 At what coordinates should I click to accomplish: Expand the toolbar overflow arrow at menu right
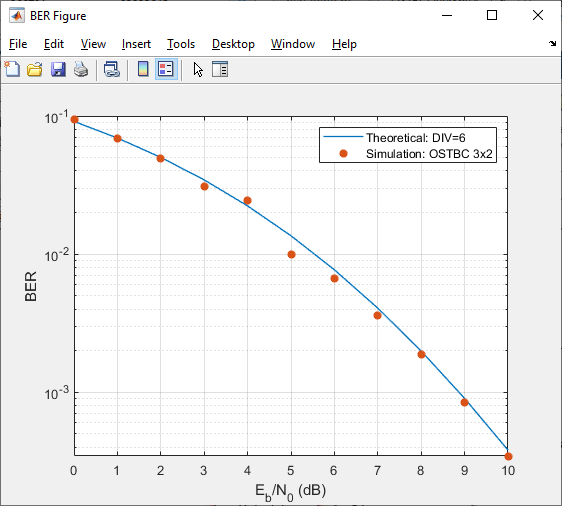(x=552, y=43)
